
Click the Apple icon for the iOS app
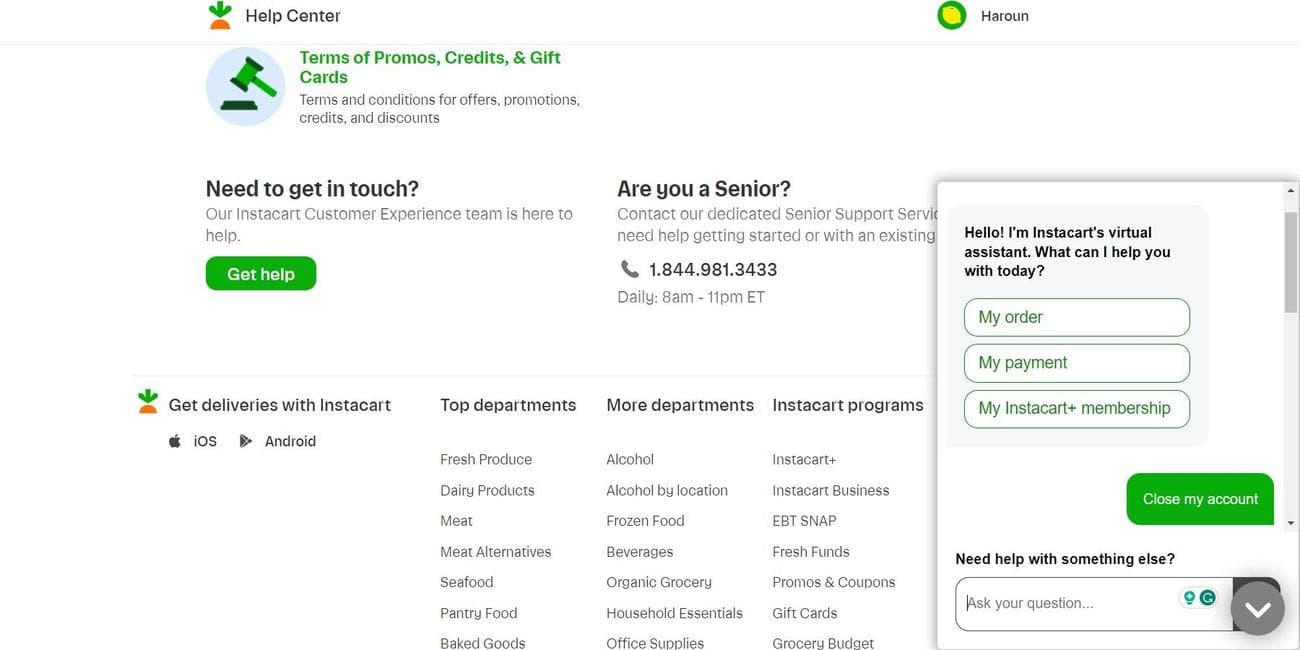coord(173,440)
